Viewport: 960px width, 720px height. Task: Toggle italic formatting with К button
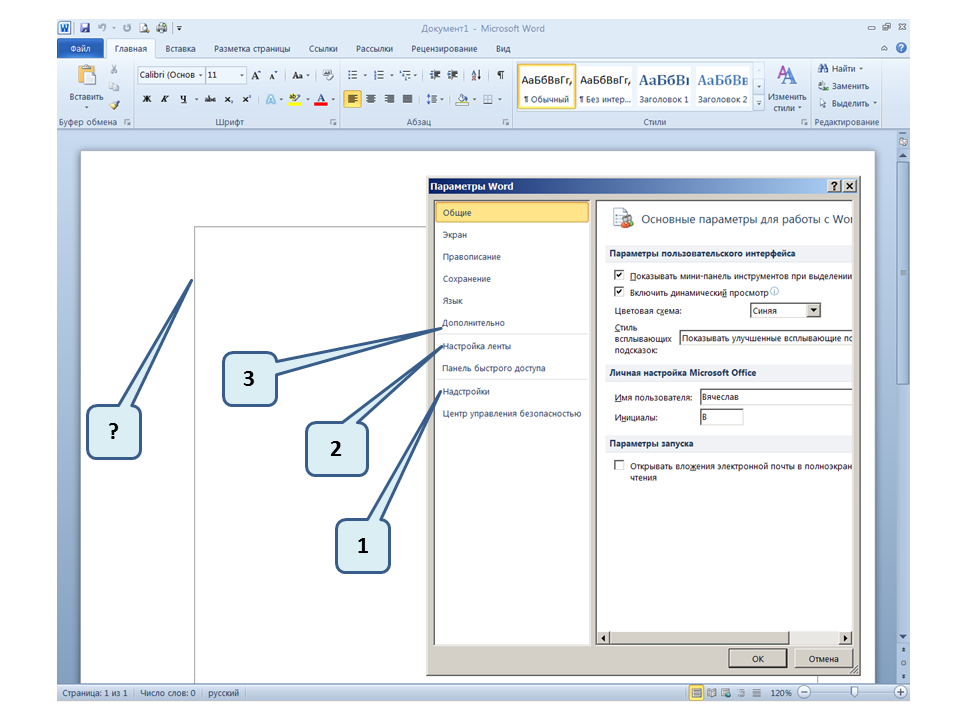point(164,99)
